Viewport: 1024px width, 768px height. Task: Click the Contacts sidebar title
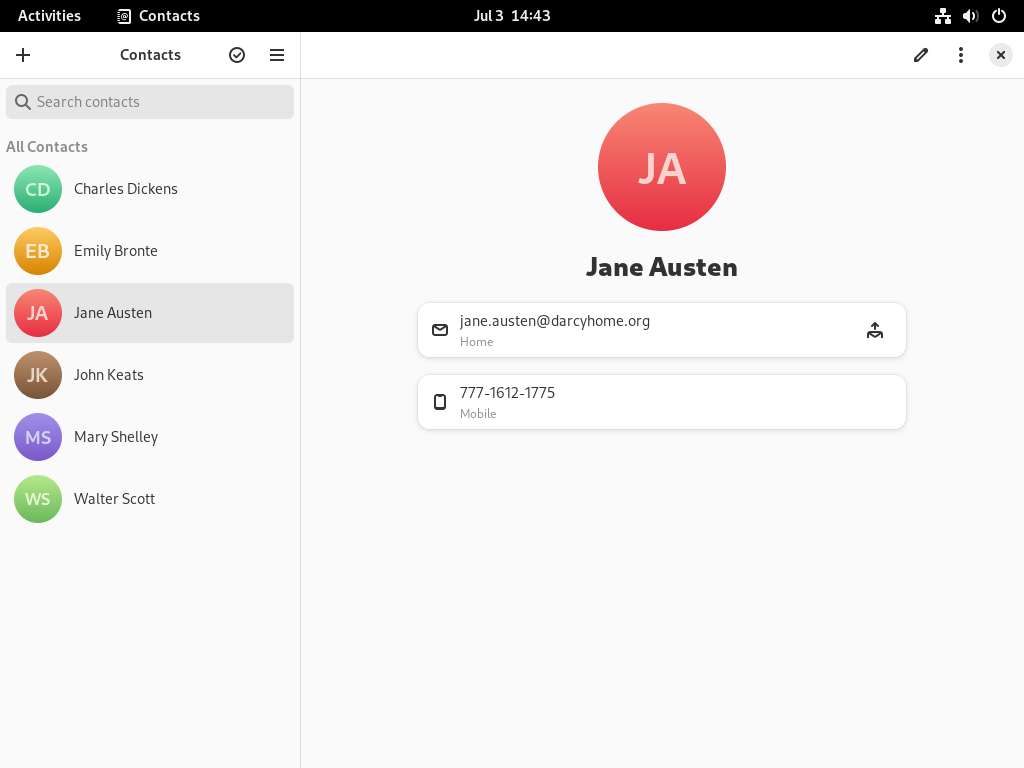pyautogui.click(x=150, y=55)
